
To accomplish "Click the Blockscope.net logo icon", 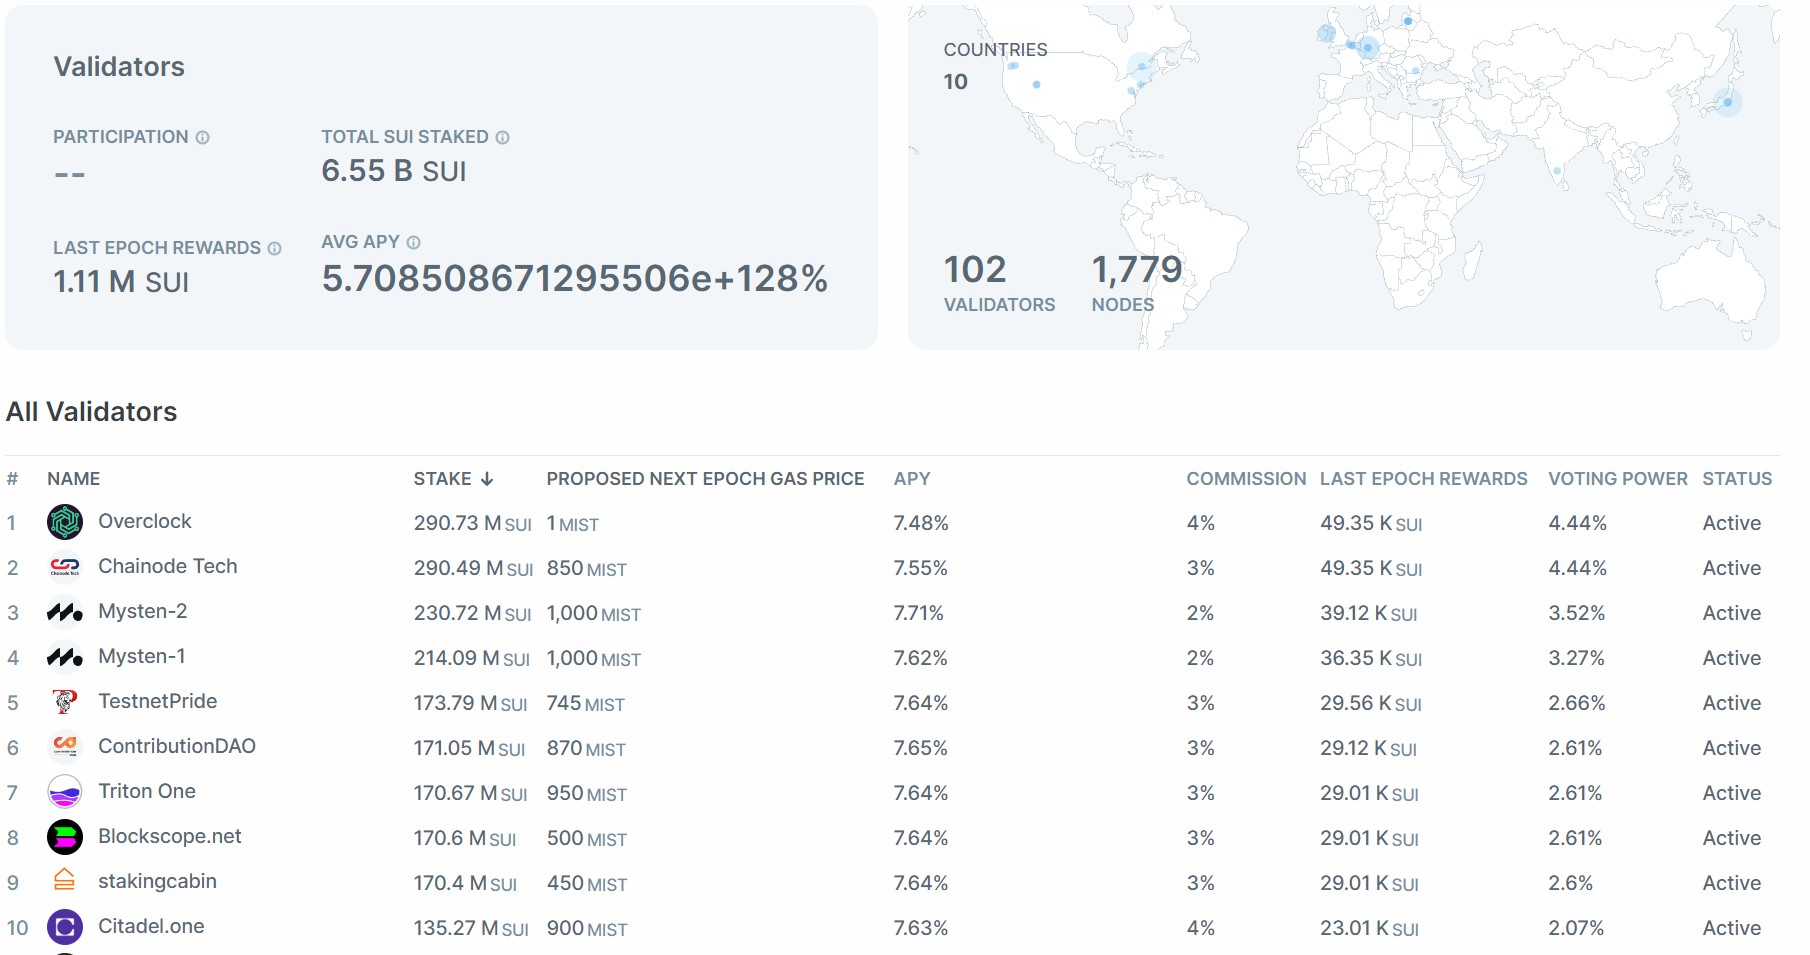I will click(x=65, y=837).
